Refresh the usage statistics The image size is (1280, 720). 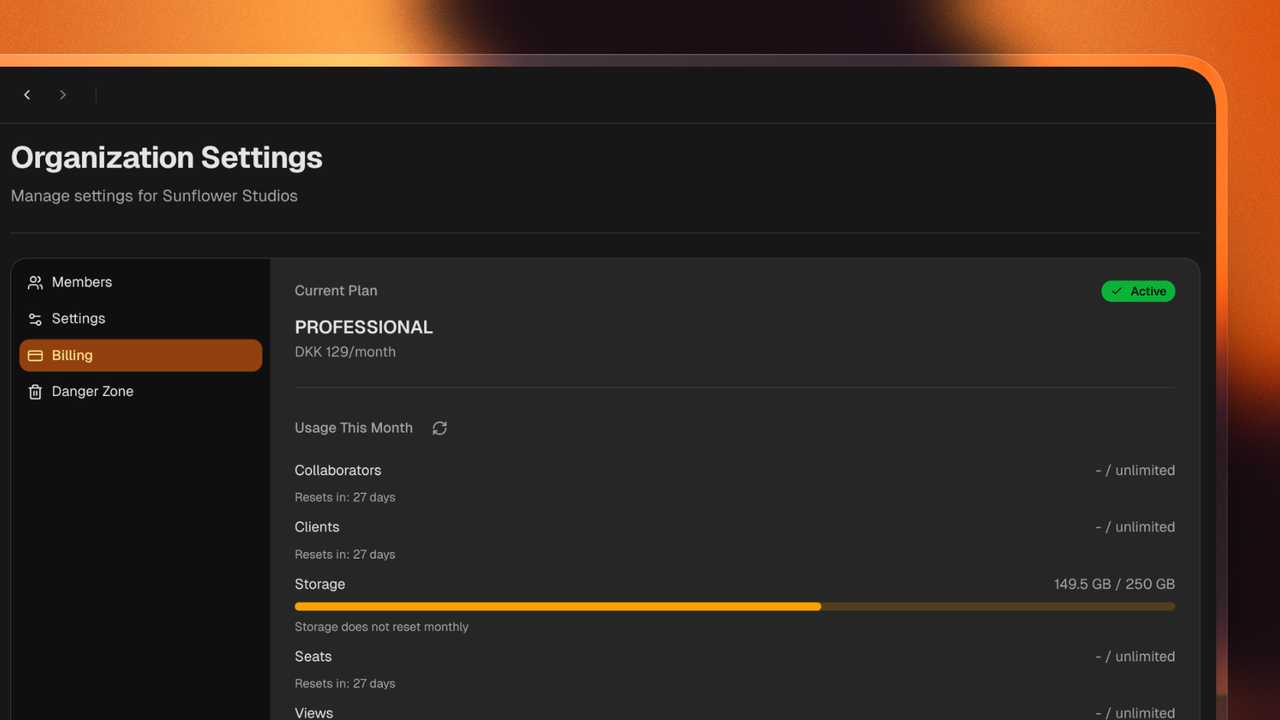click(x=439, y=428)
